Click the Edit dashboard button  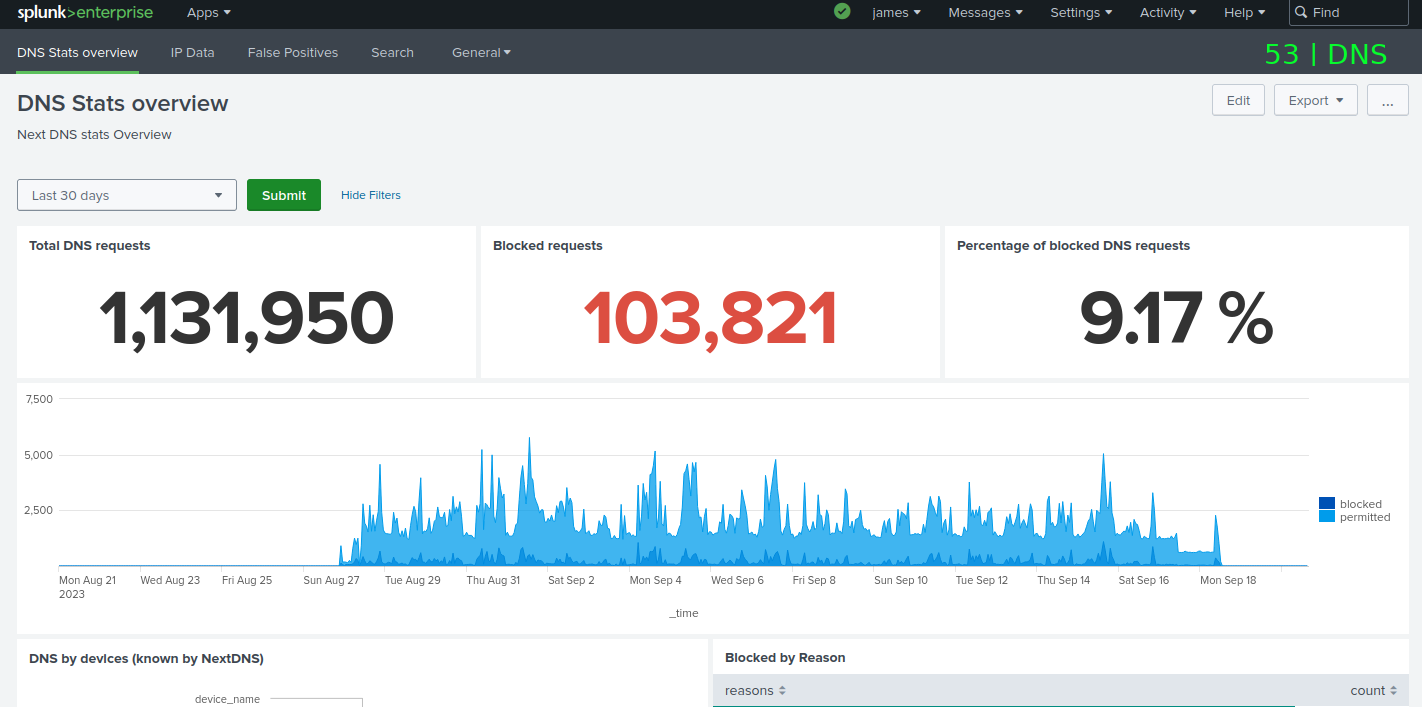pos(1238,100)
